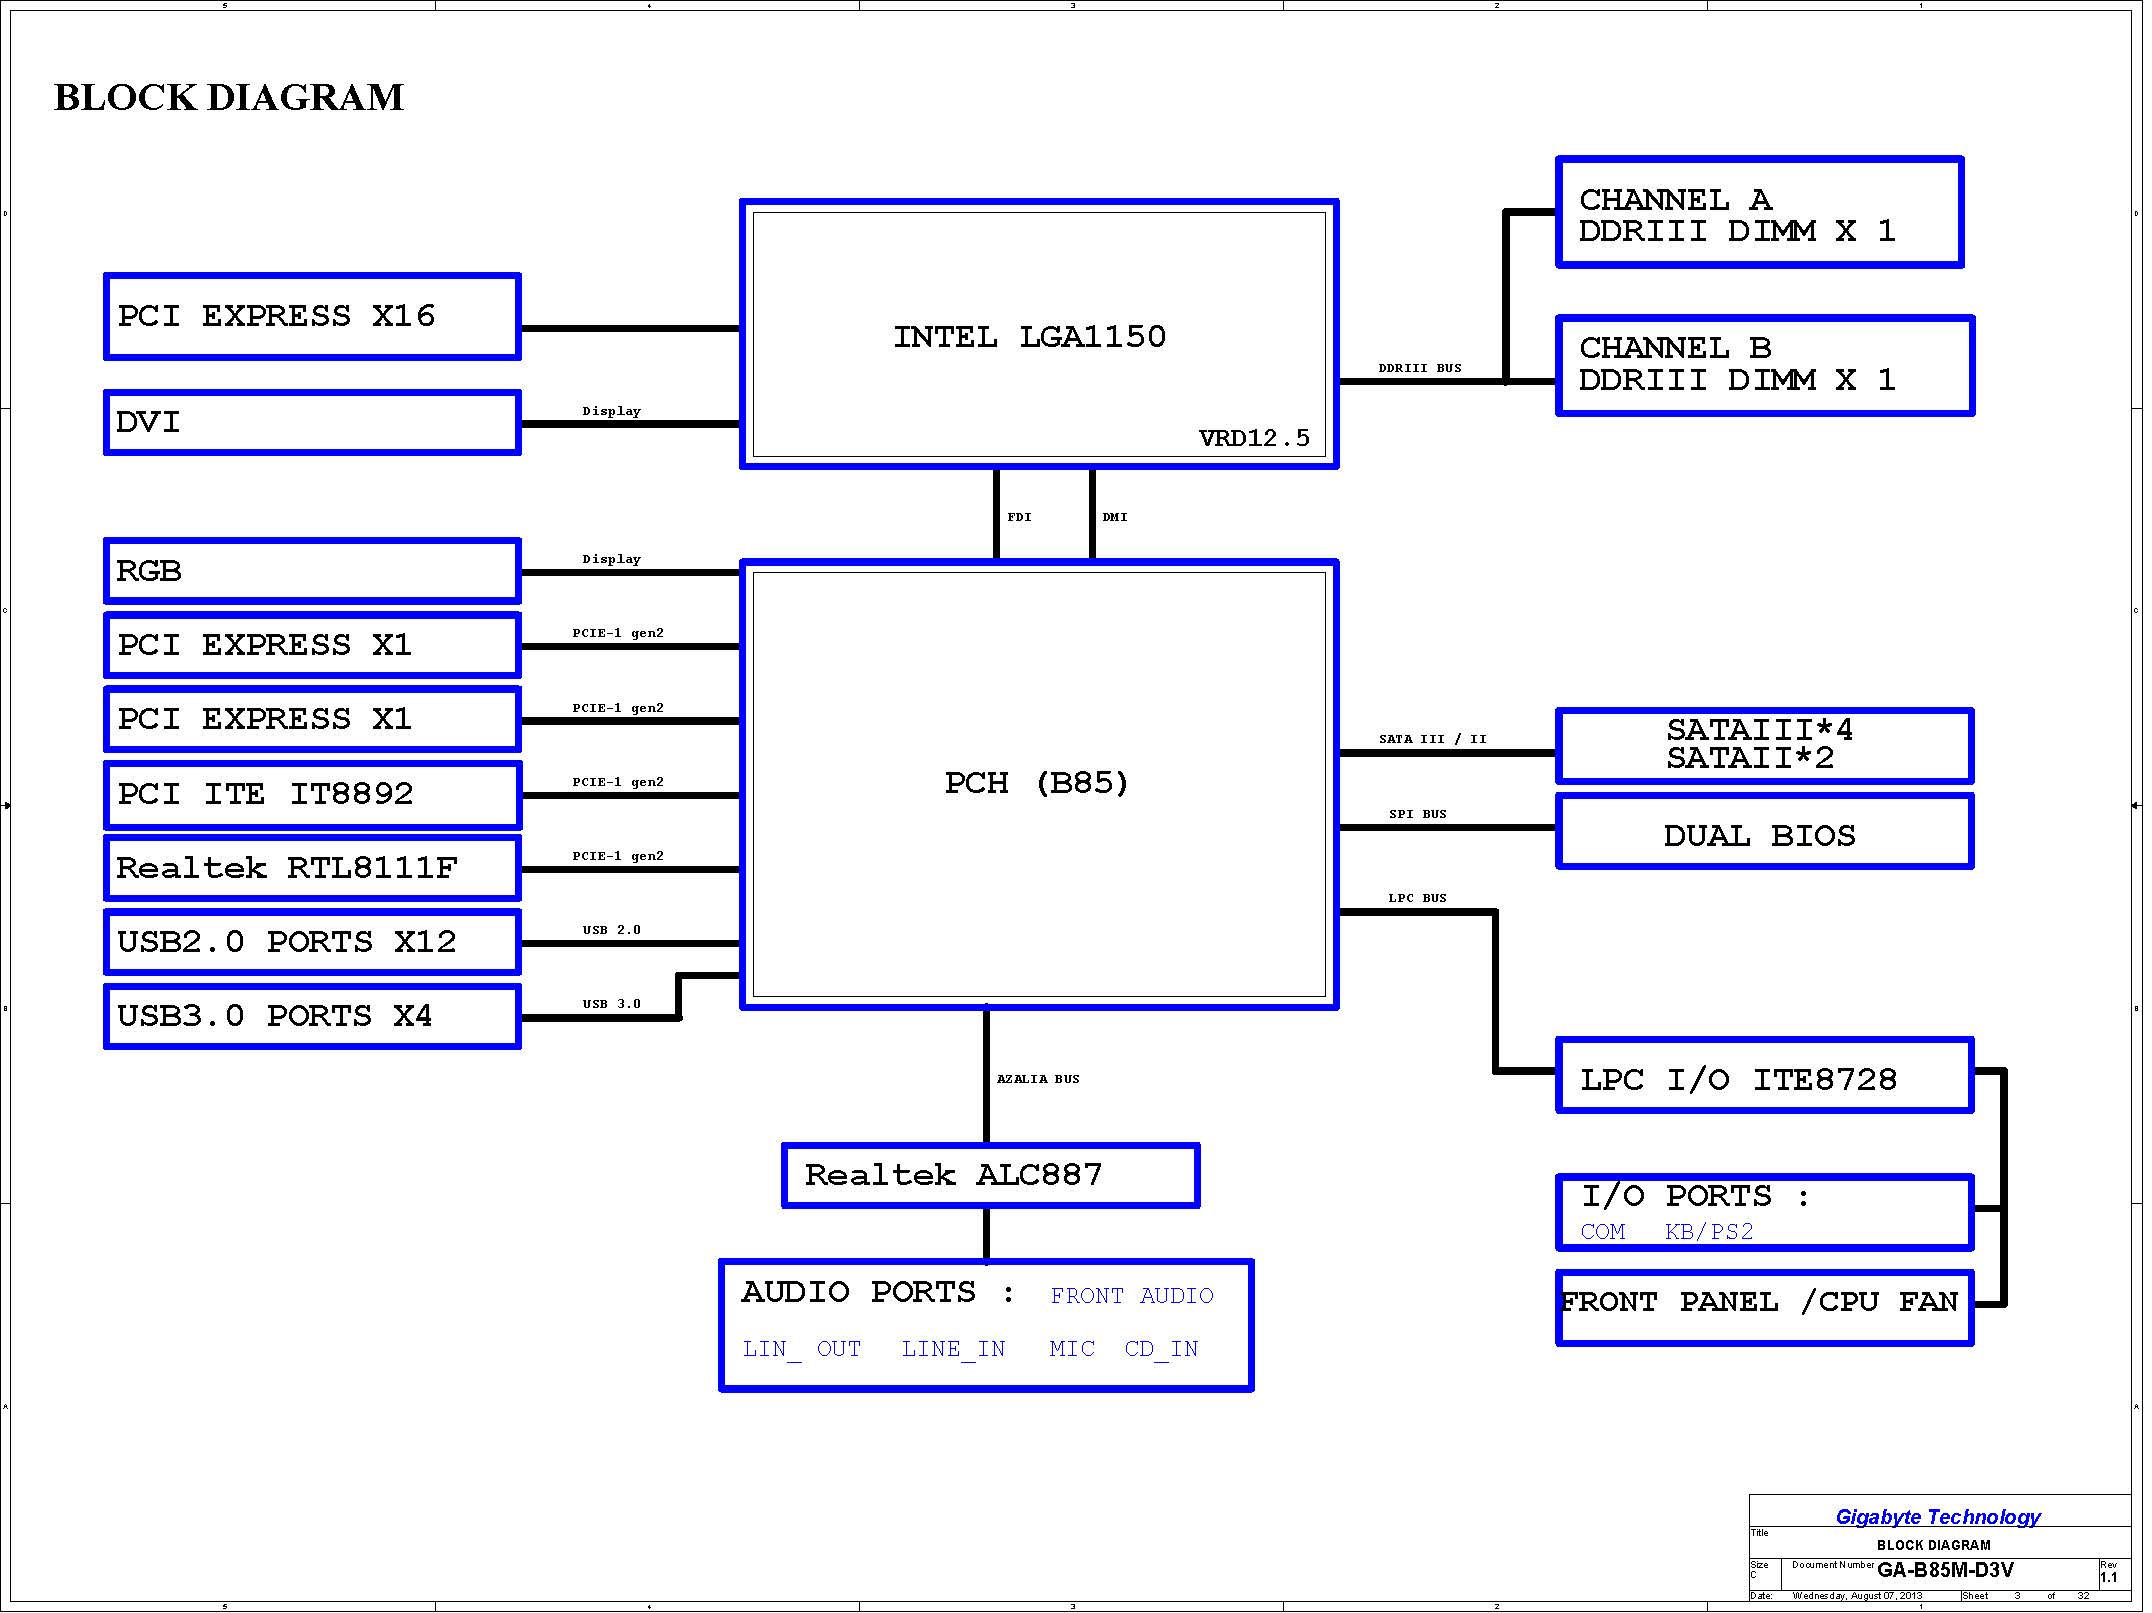Click the Realtek ALC887 audio codec block

990,1175
